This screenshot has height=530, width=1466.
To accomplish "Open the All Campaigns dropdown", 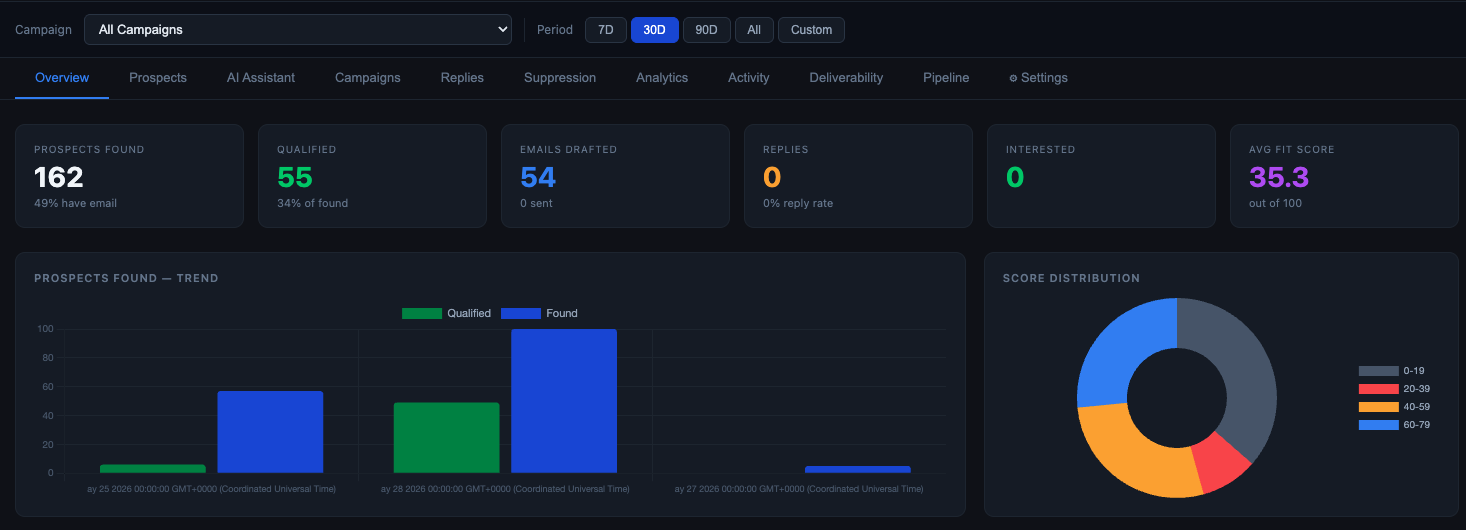I will tap(298, 30).
